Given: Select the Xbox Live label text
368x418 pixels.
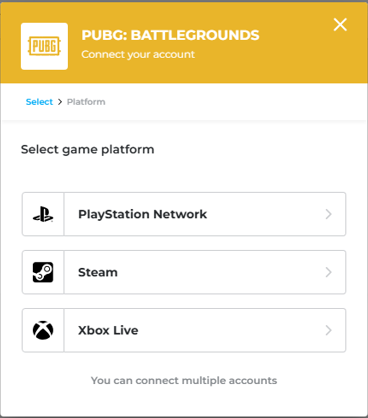Looking at the screenshot, I should click(x=108, y=330).
